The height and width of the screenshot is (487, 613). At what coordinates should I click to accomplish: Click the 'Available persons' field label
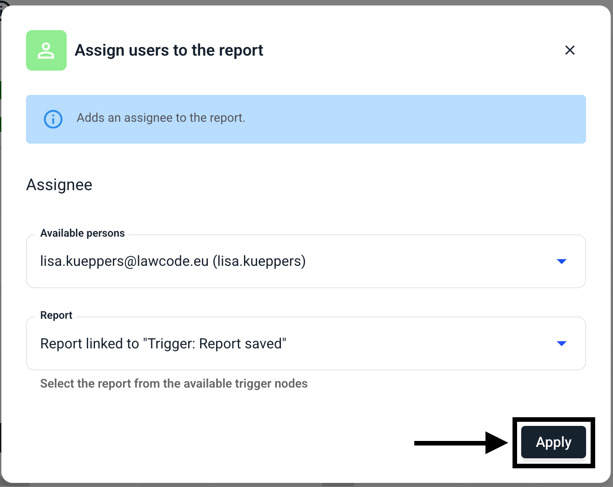[x=82, y=233]
